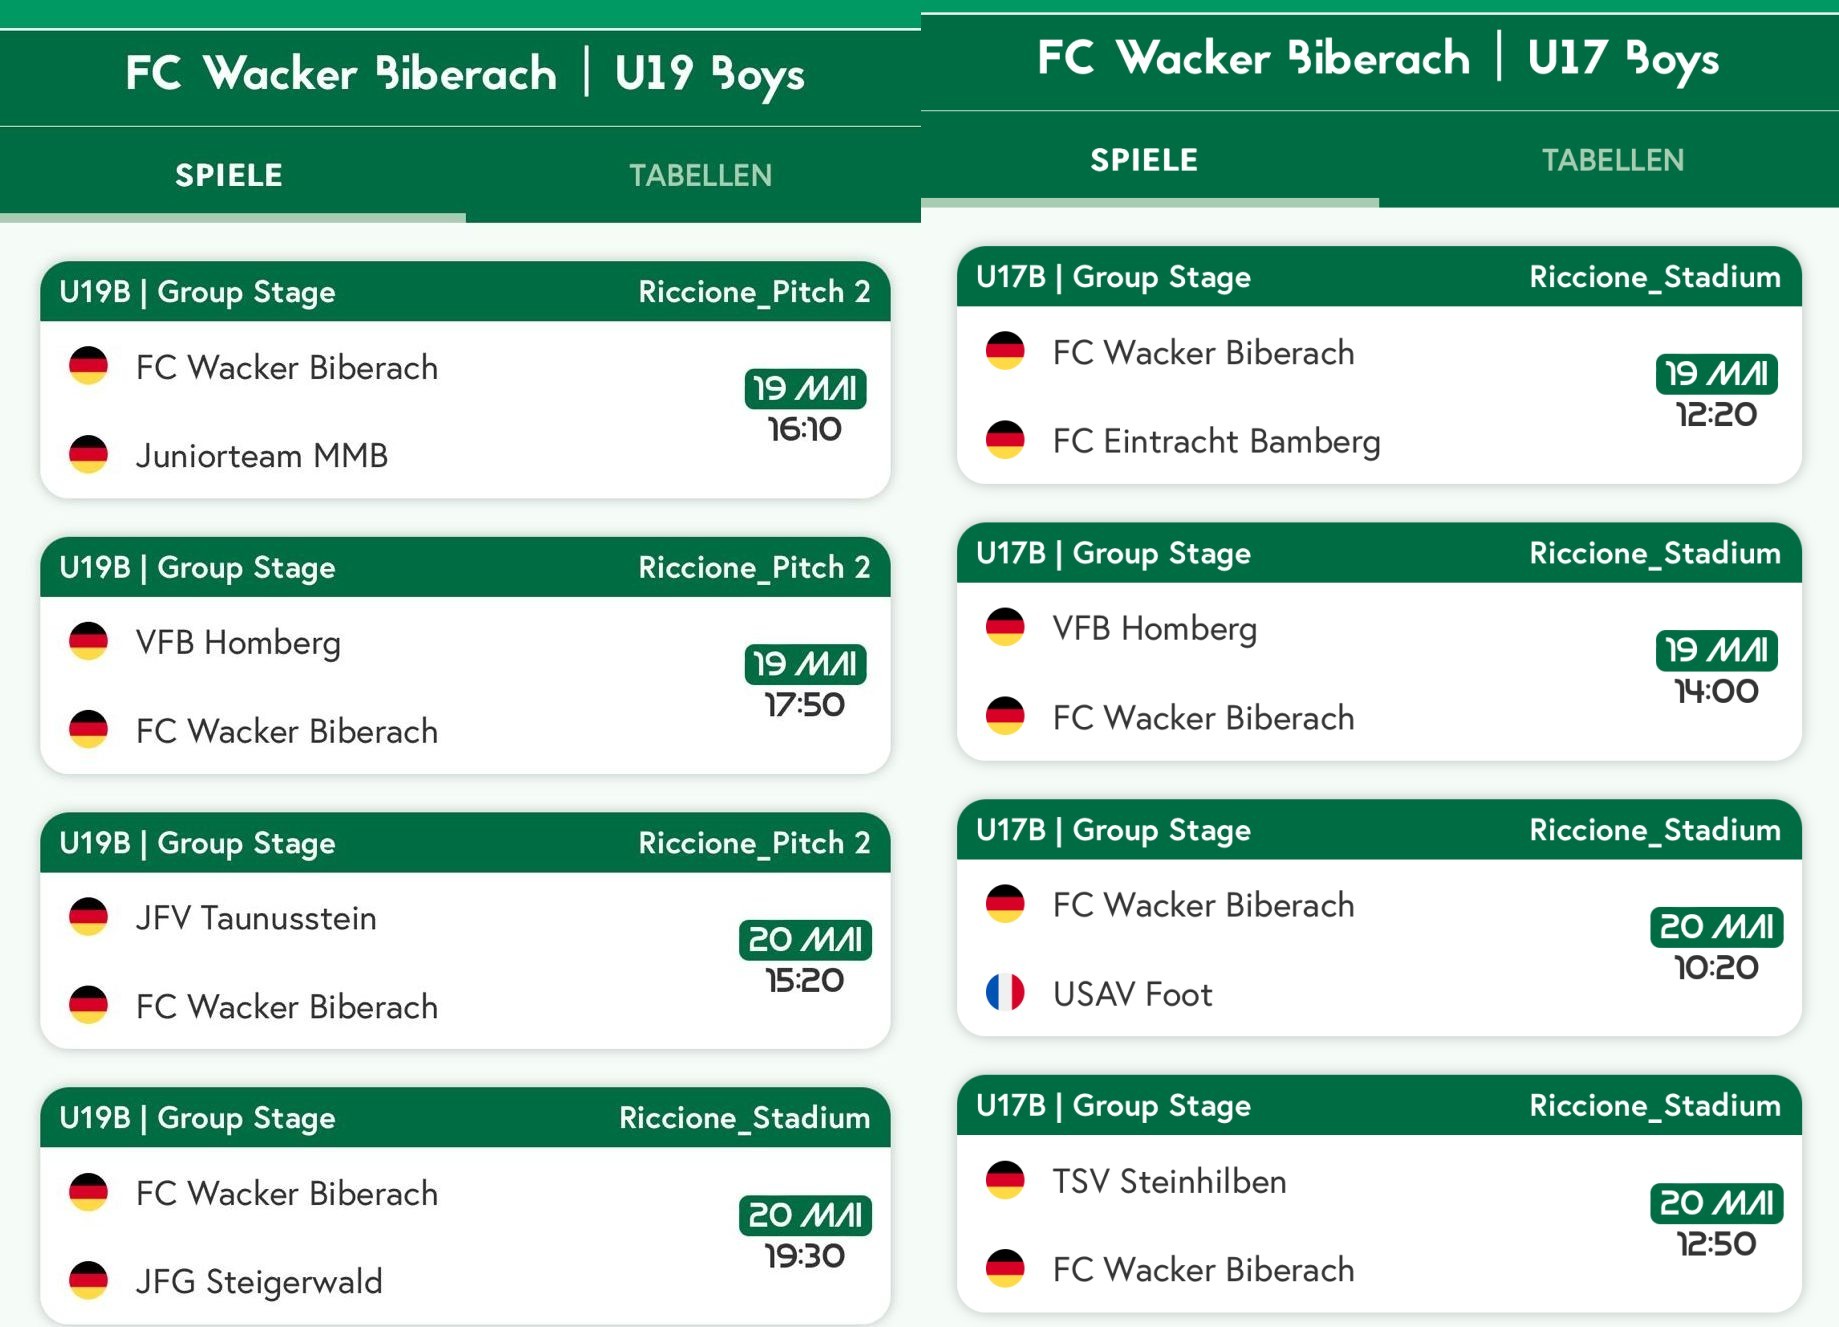Click the JFV Taunusstein team name
Image resolution: width=1839 pixels, height=1327 pixels.
256,918
